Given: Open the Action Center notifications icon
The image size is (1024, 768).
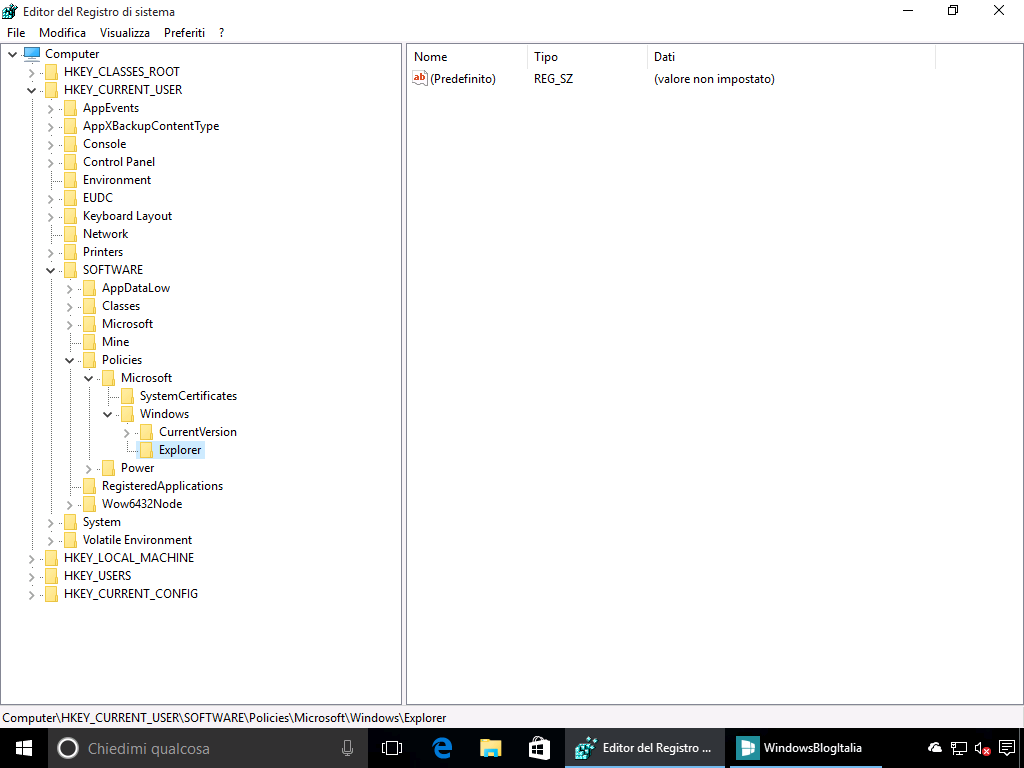Looking at the screenshot, I should click(x=1007, y=748).
